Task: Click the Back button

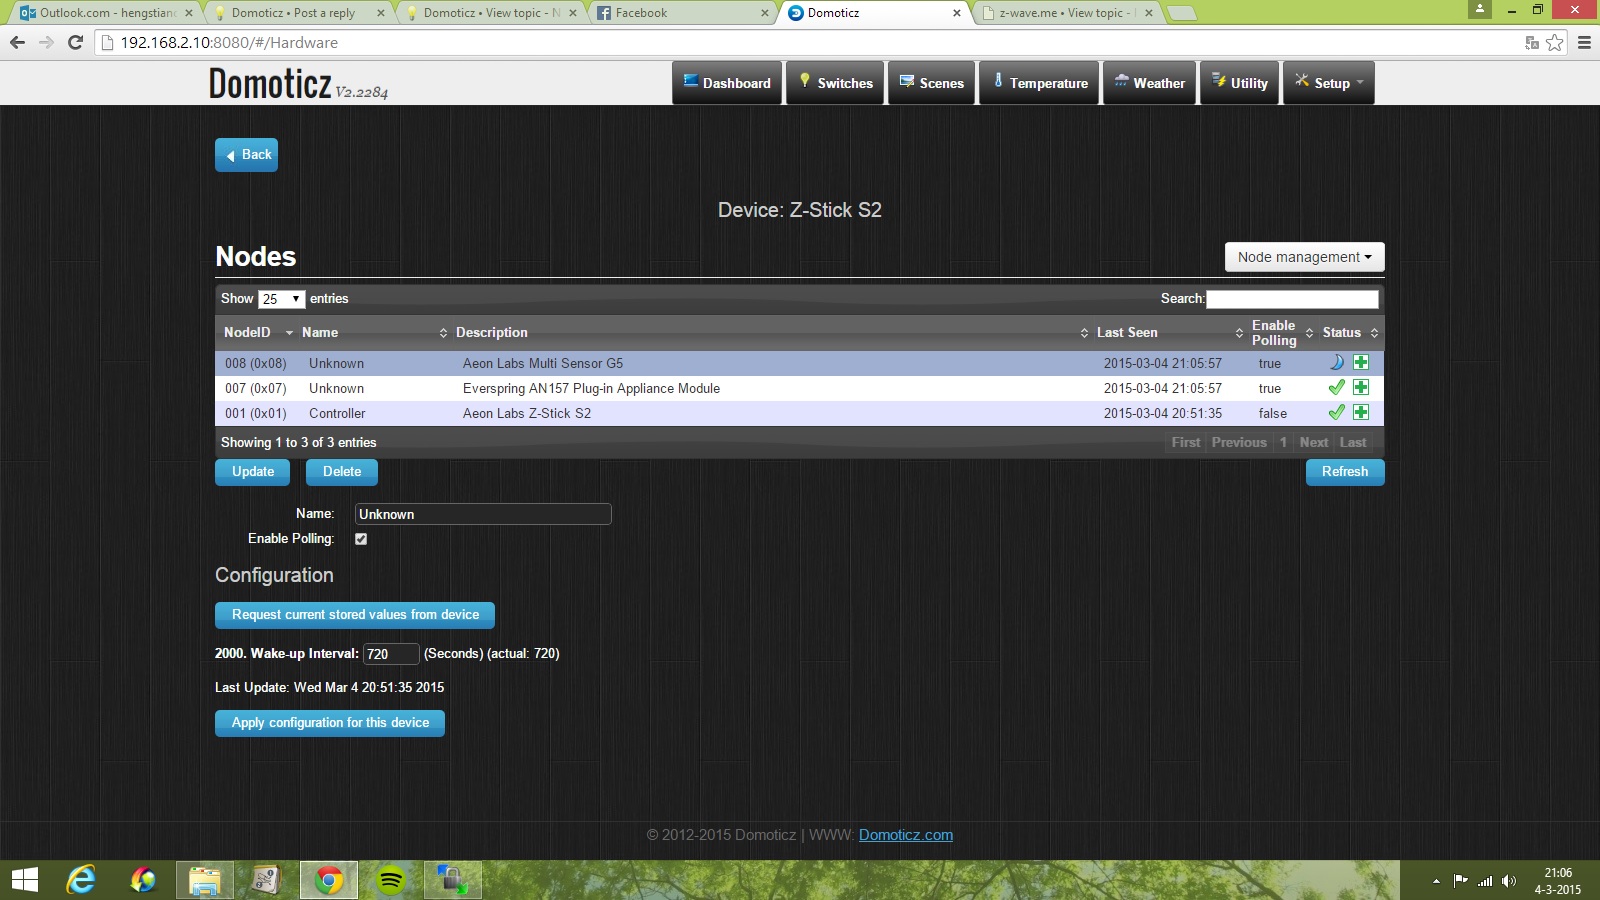Action: (246, 155)
